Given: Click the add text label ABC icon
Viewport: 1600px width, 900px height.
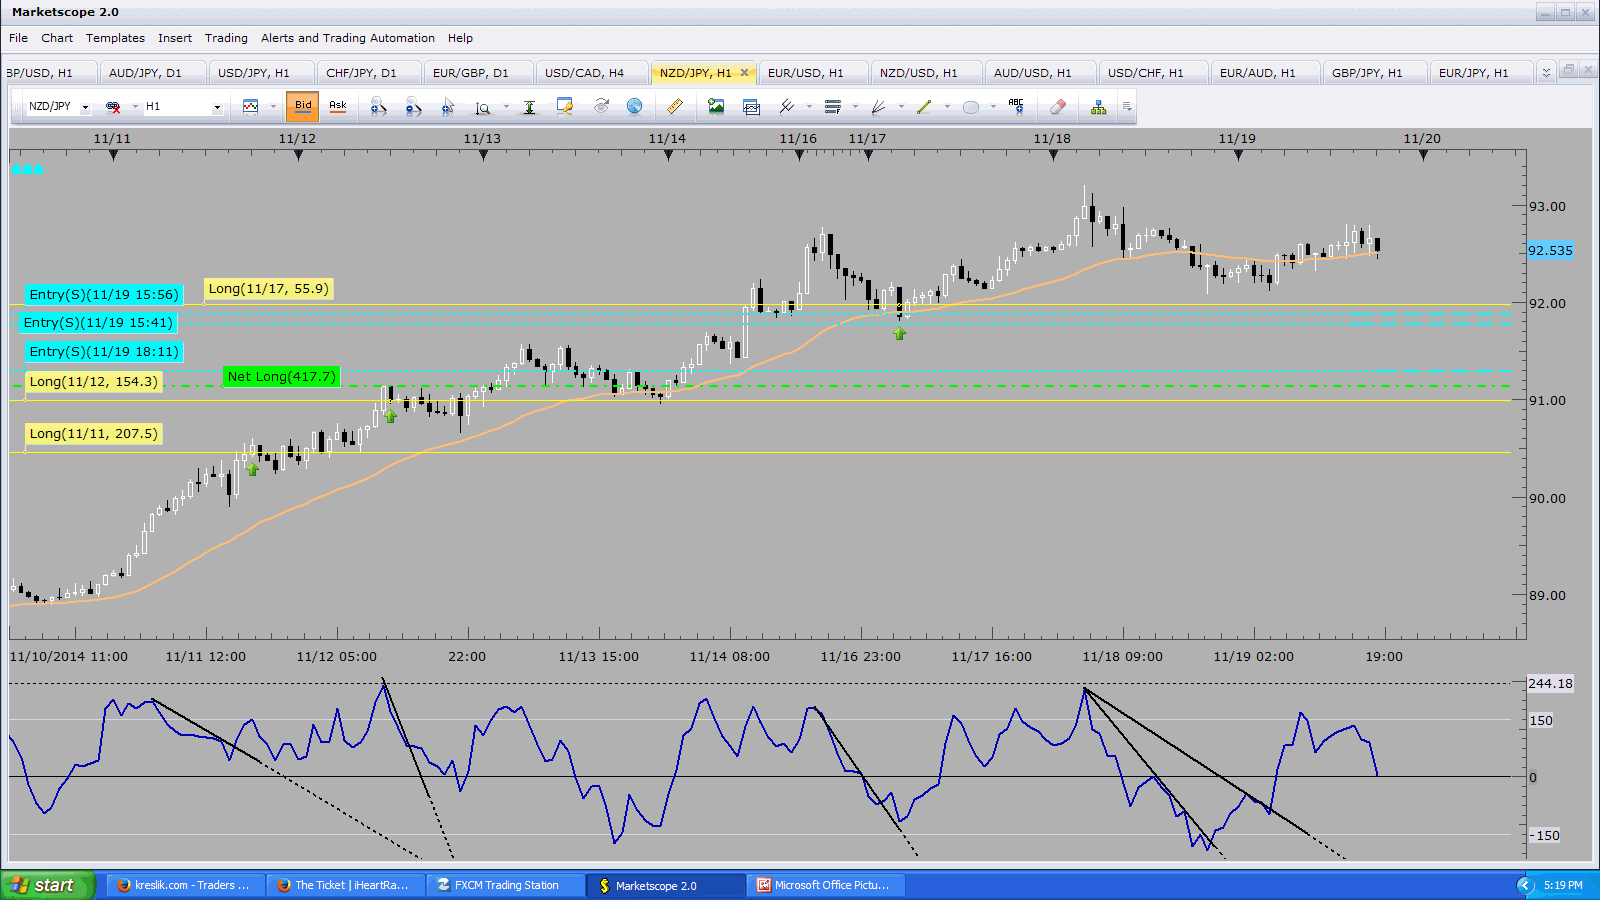Looking at the screenshot, I should 1016,106.
